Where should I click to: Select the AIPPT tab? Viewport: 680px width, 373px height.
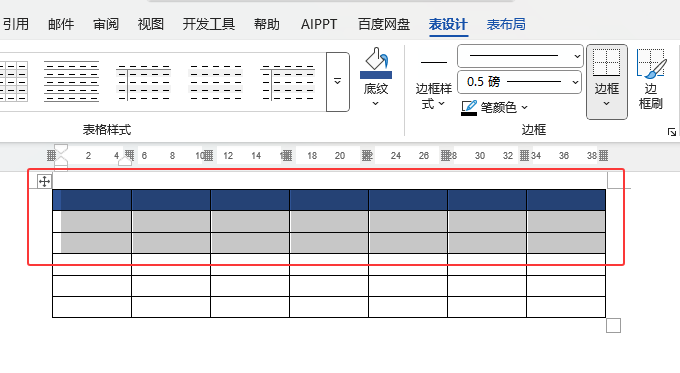pos(319,24)
